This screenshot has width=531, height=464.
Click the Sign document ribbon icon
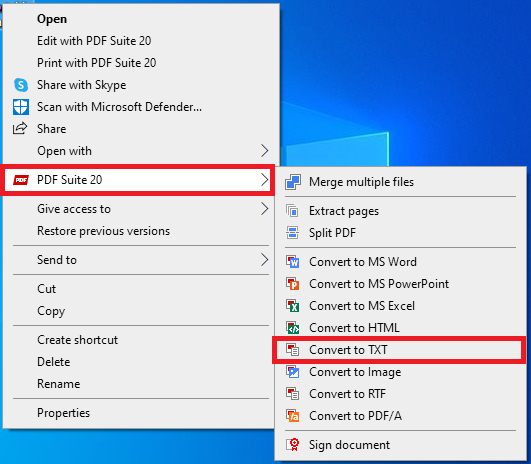[x=293, y=445]
